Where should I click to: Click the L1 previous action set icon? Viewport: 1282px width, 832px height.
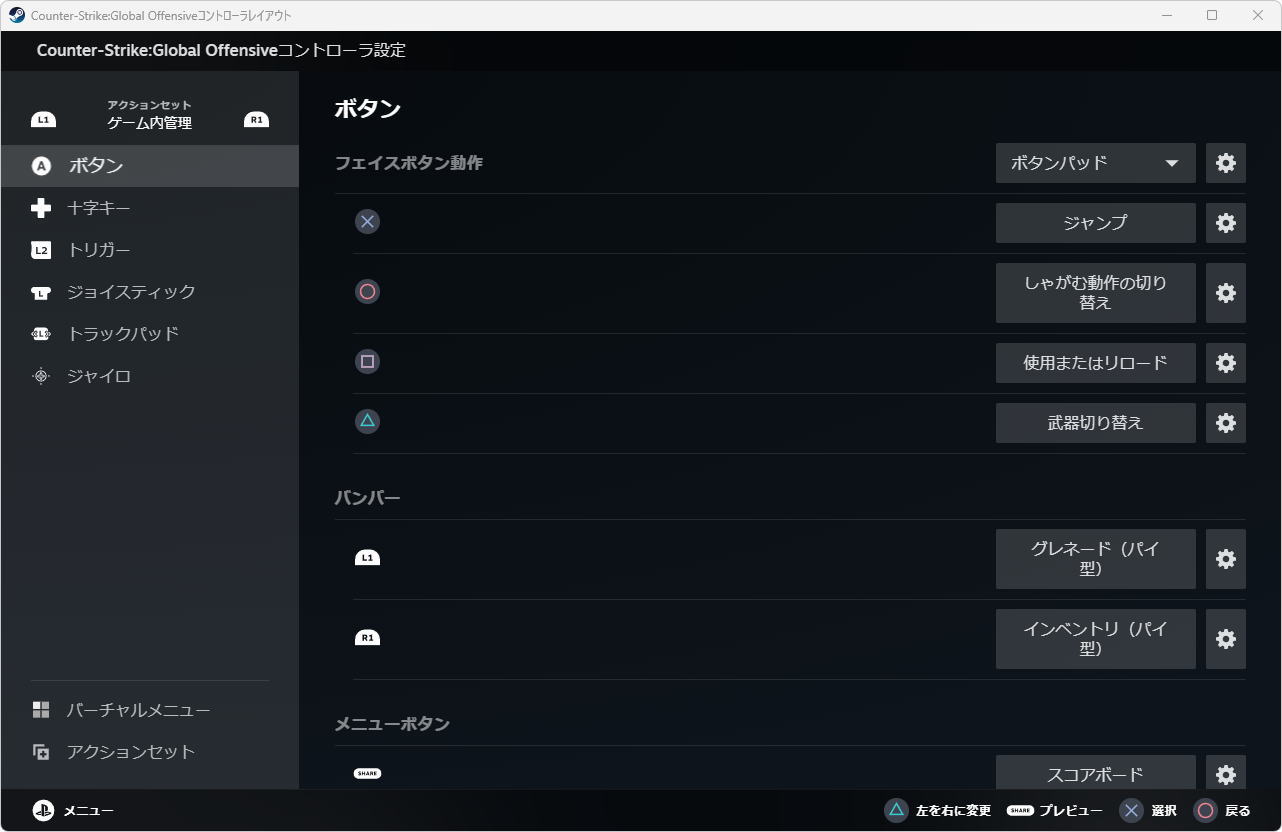click(43, 120)
